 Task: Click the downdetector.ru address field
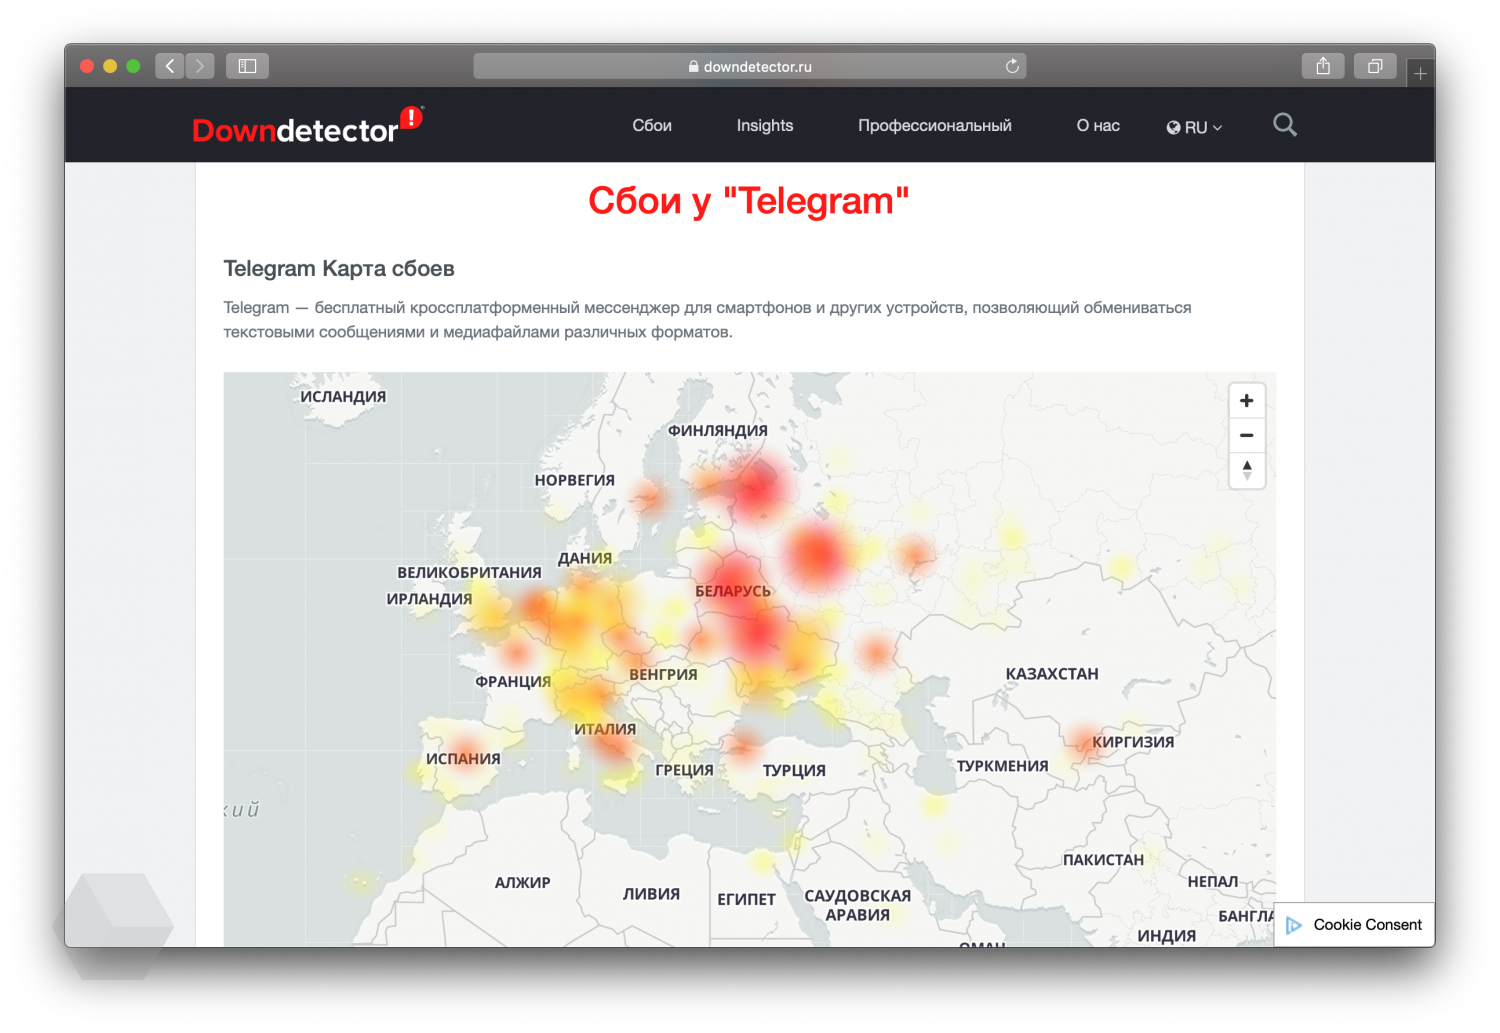pyautogui.click(x=750, y=66)
